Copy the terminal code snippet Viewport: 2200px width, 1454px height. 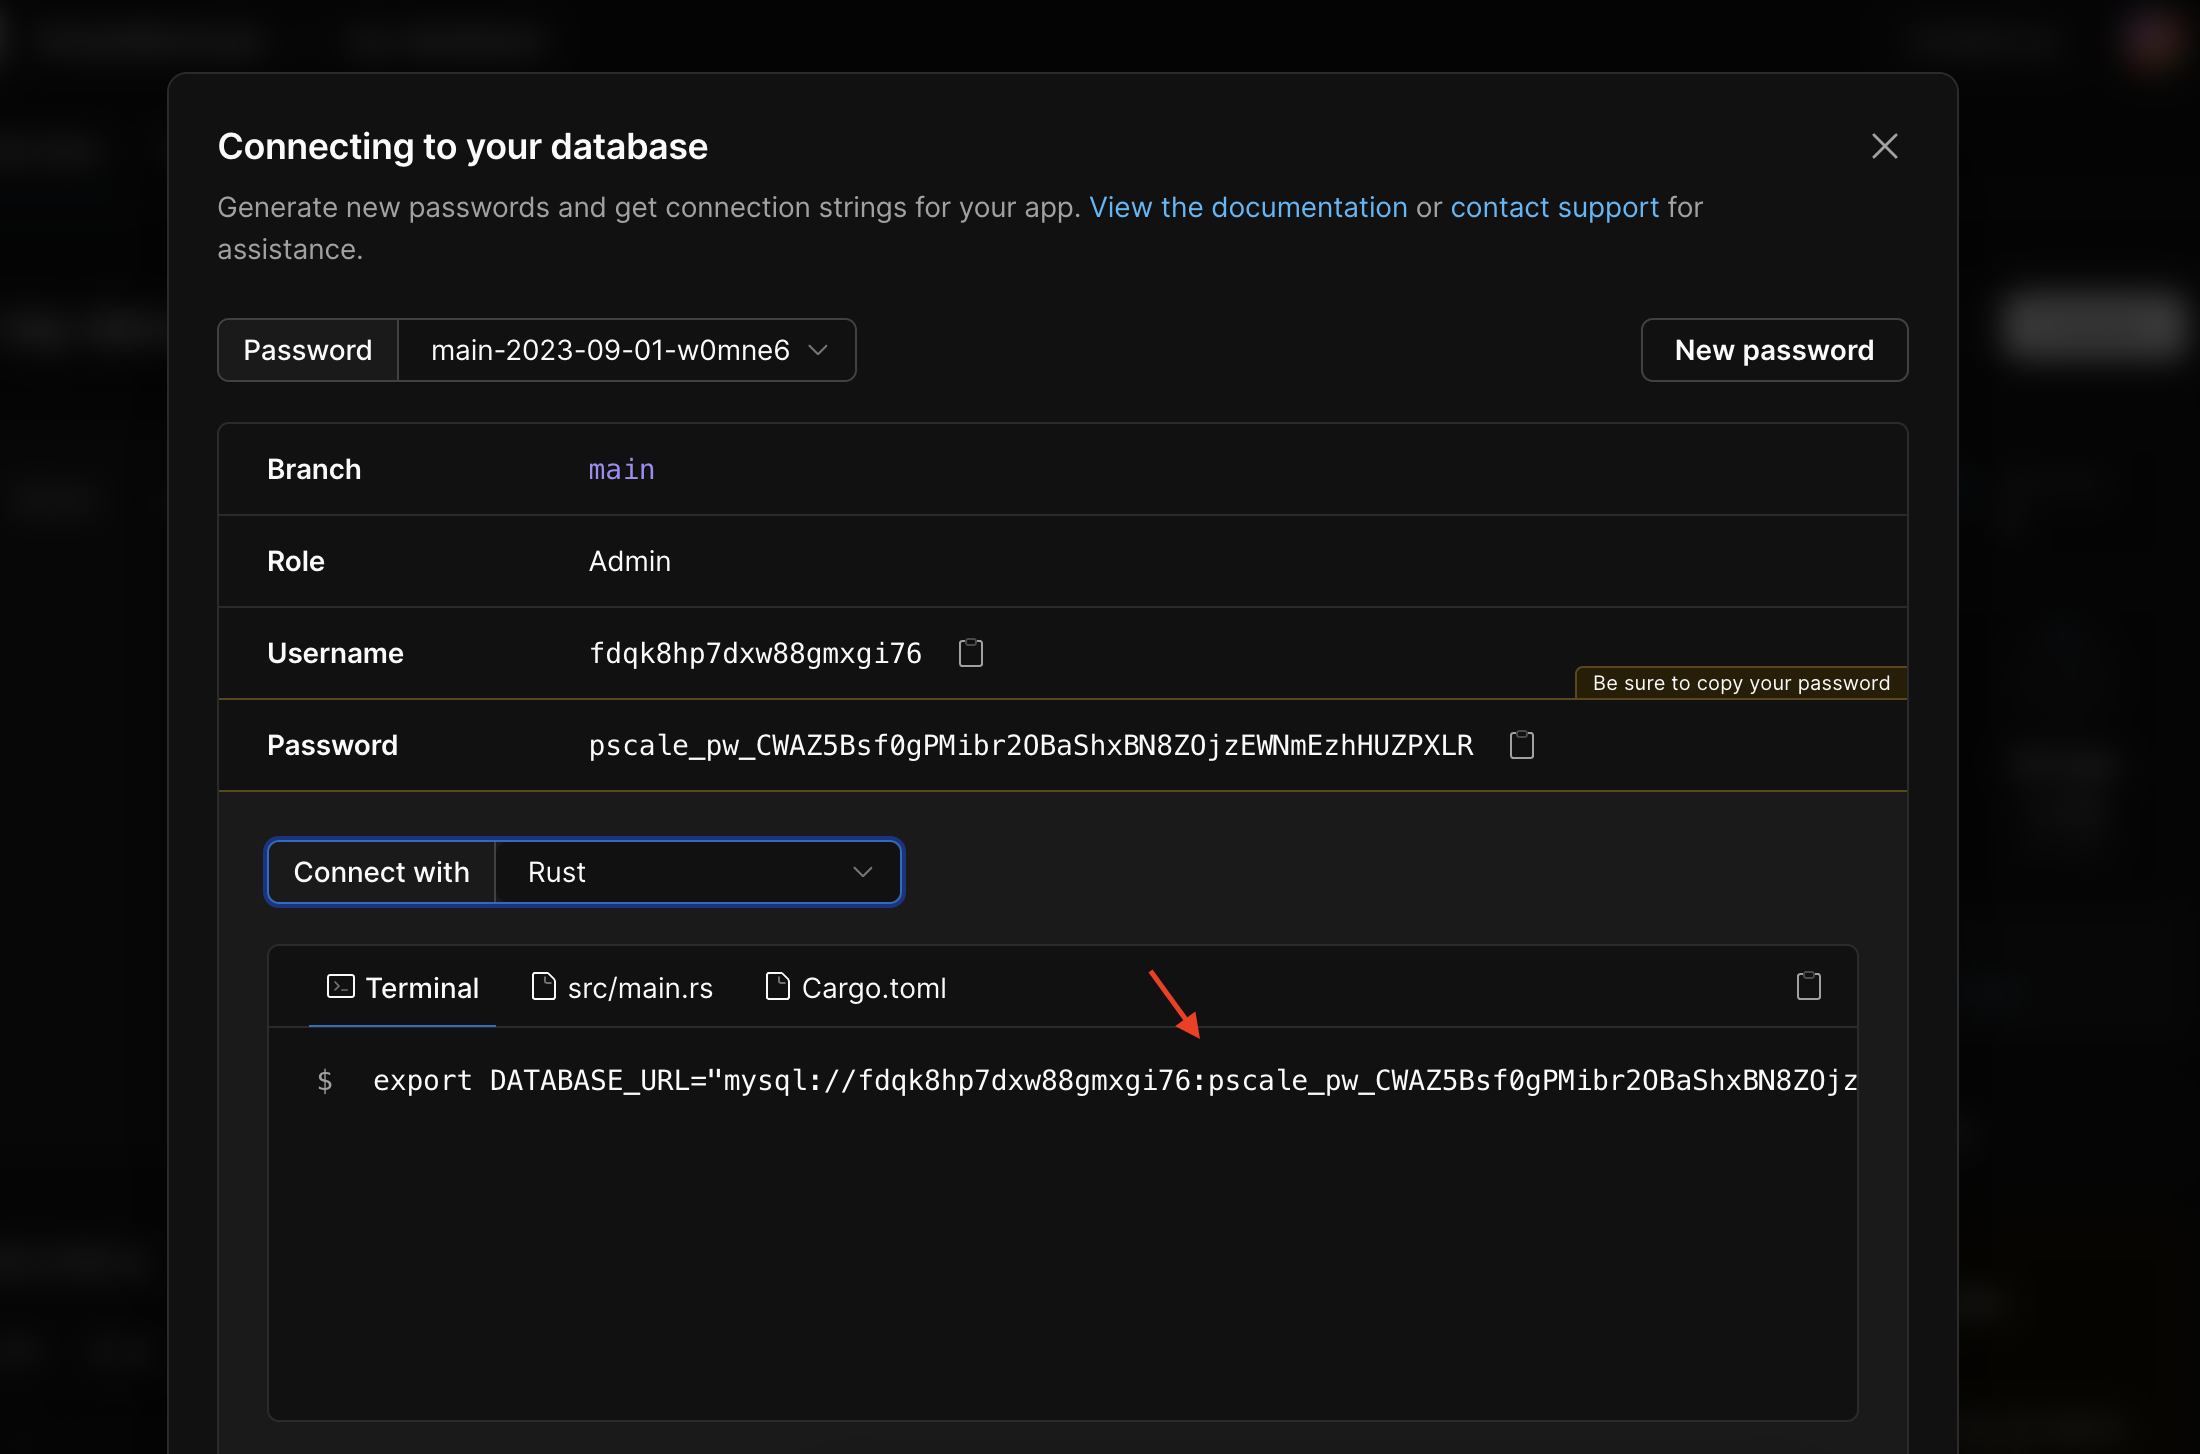pos(1808,986)
